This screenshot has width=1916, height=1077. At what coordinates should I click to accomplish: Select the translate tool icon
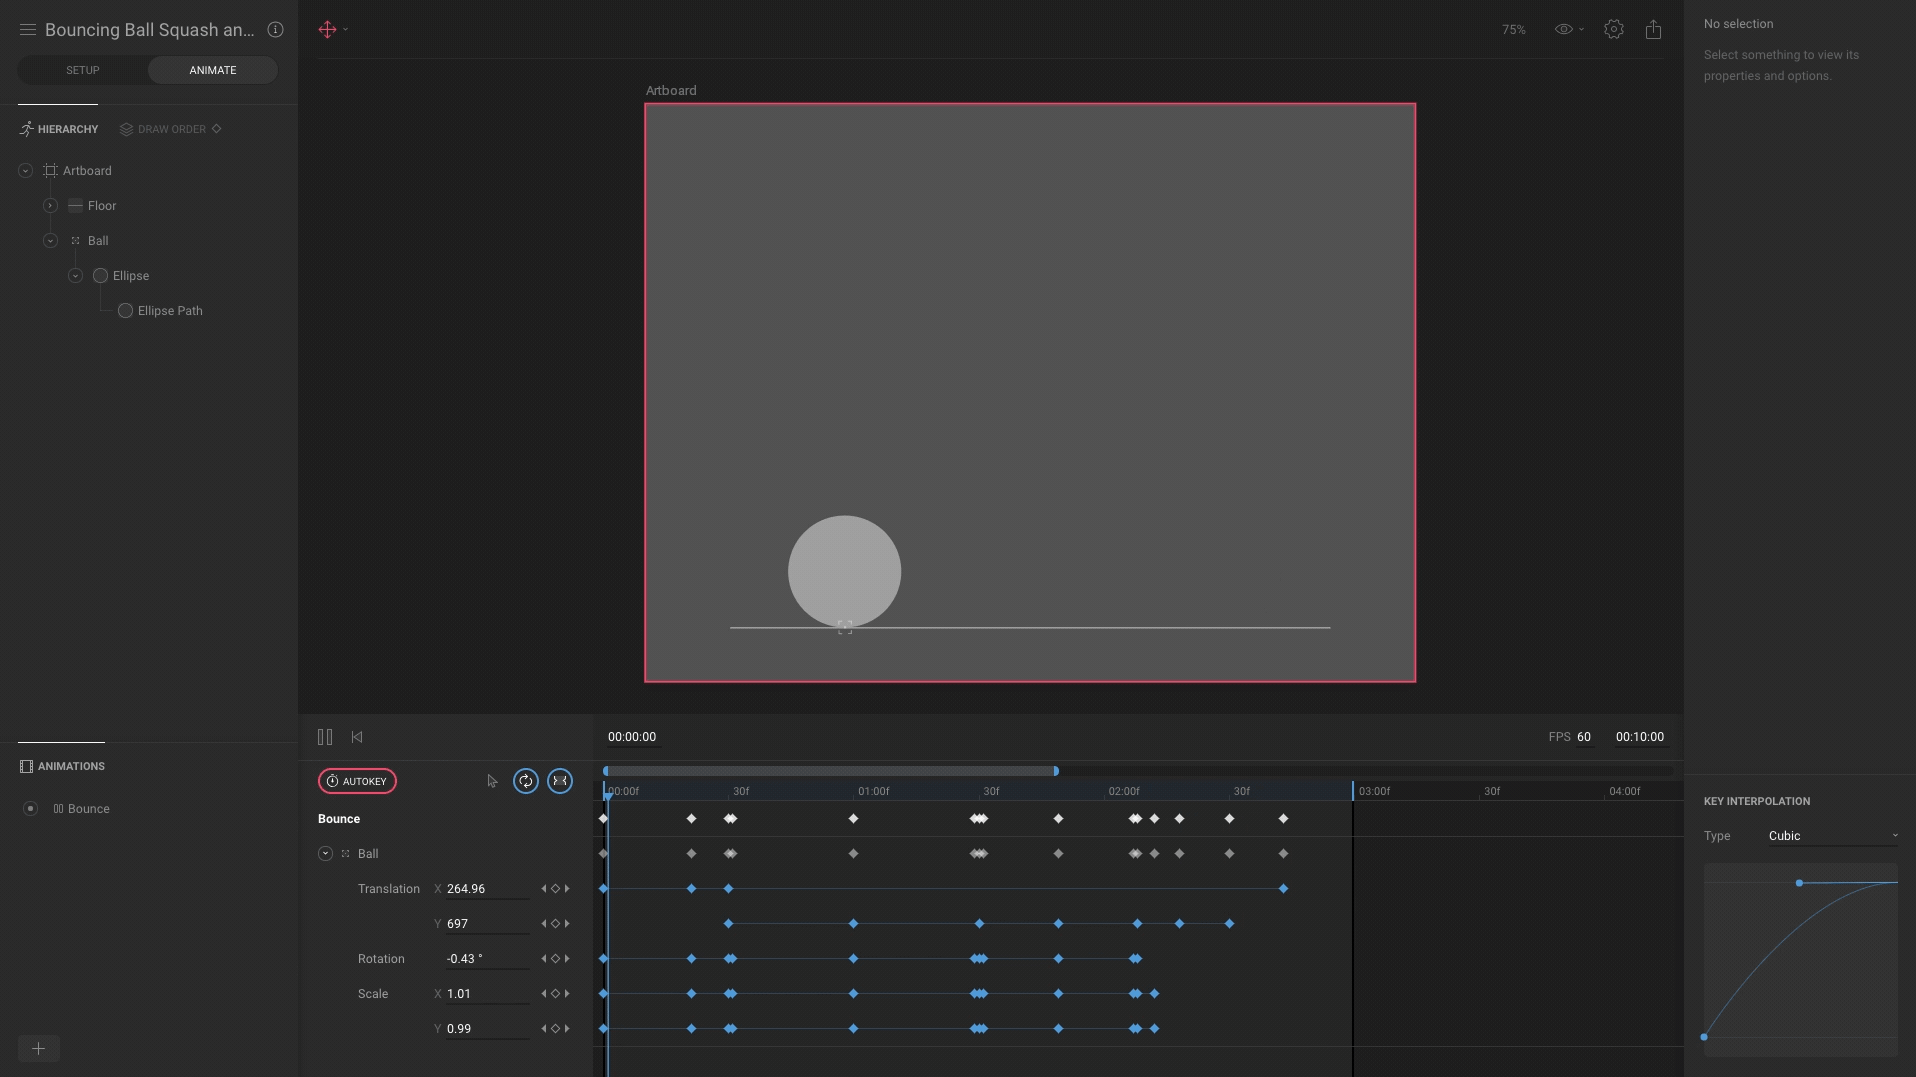(x=327, y=29)
